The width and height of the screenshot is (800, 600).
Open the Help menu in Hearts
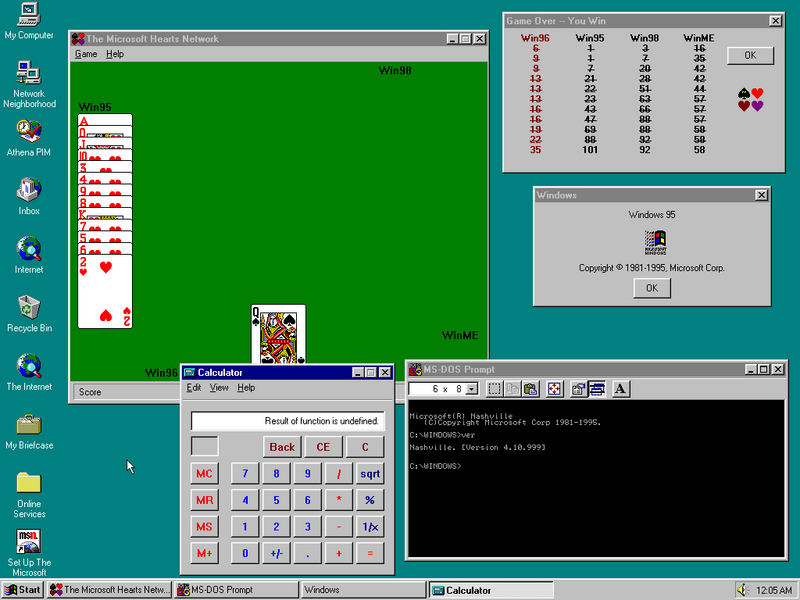pyautogui.click(x=115, y=54)
